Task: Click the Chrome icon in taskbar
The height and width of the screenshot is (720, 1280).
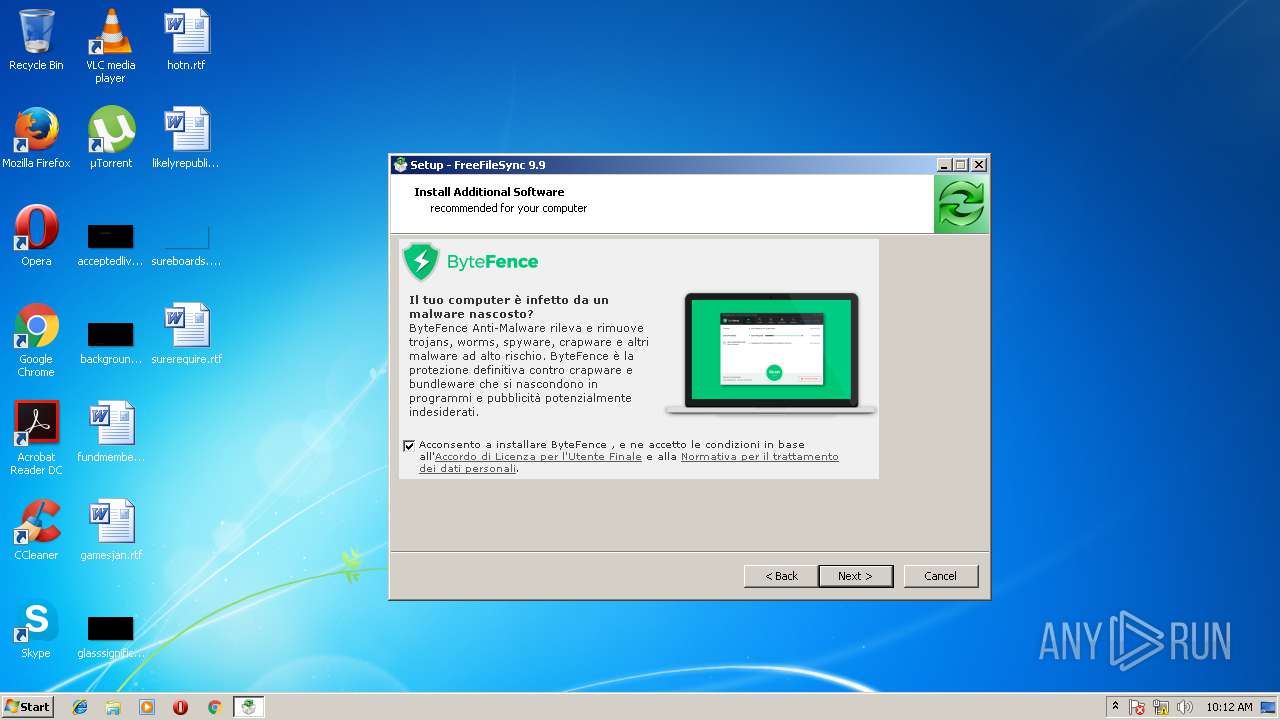Action: coord(214,707)
